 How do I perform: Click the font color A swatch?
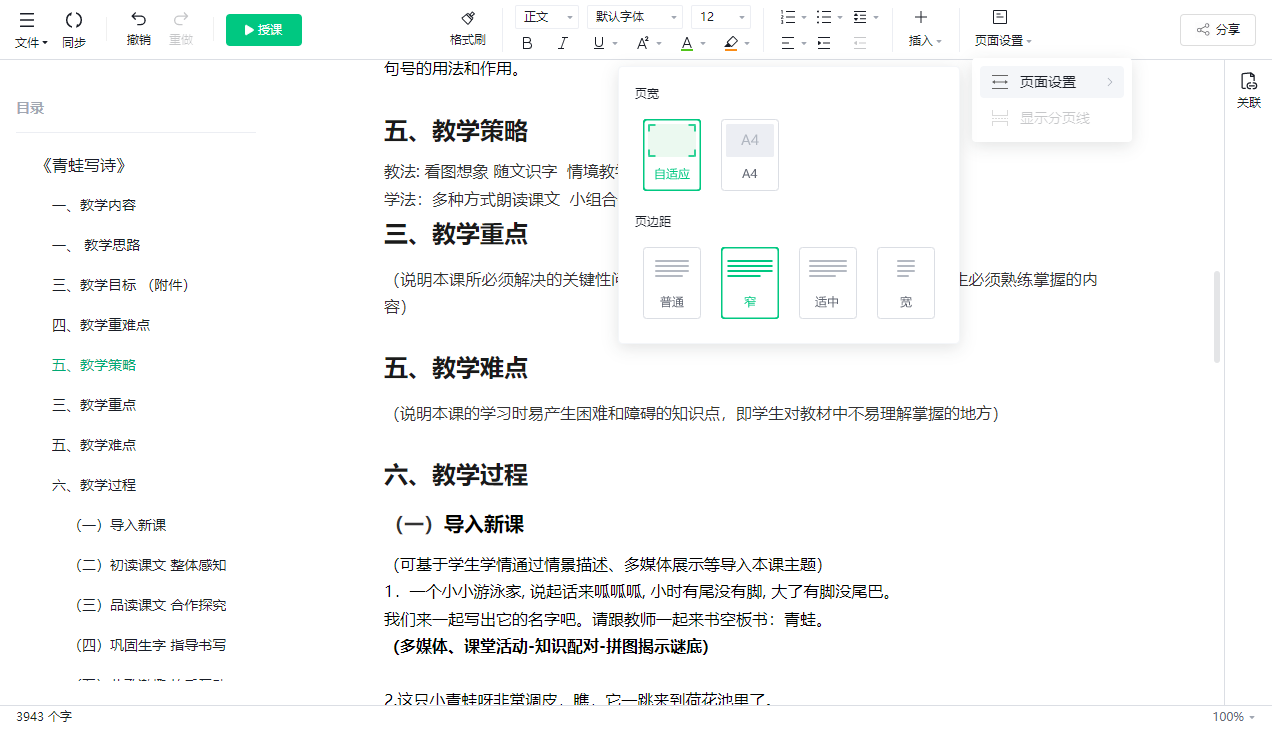[686, 43]
